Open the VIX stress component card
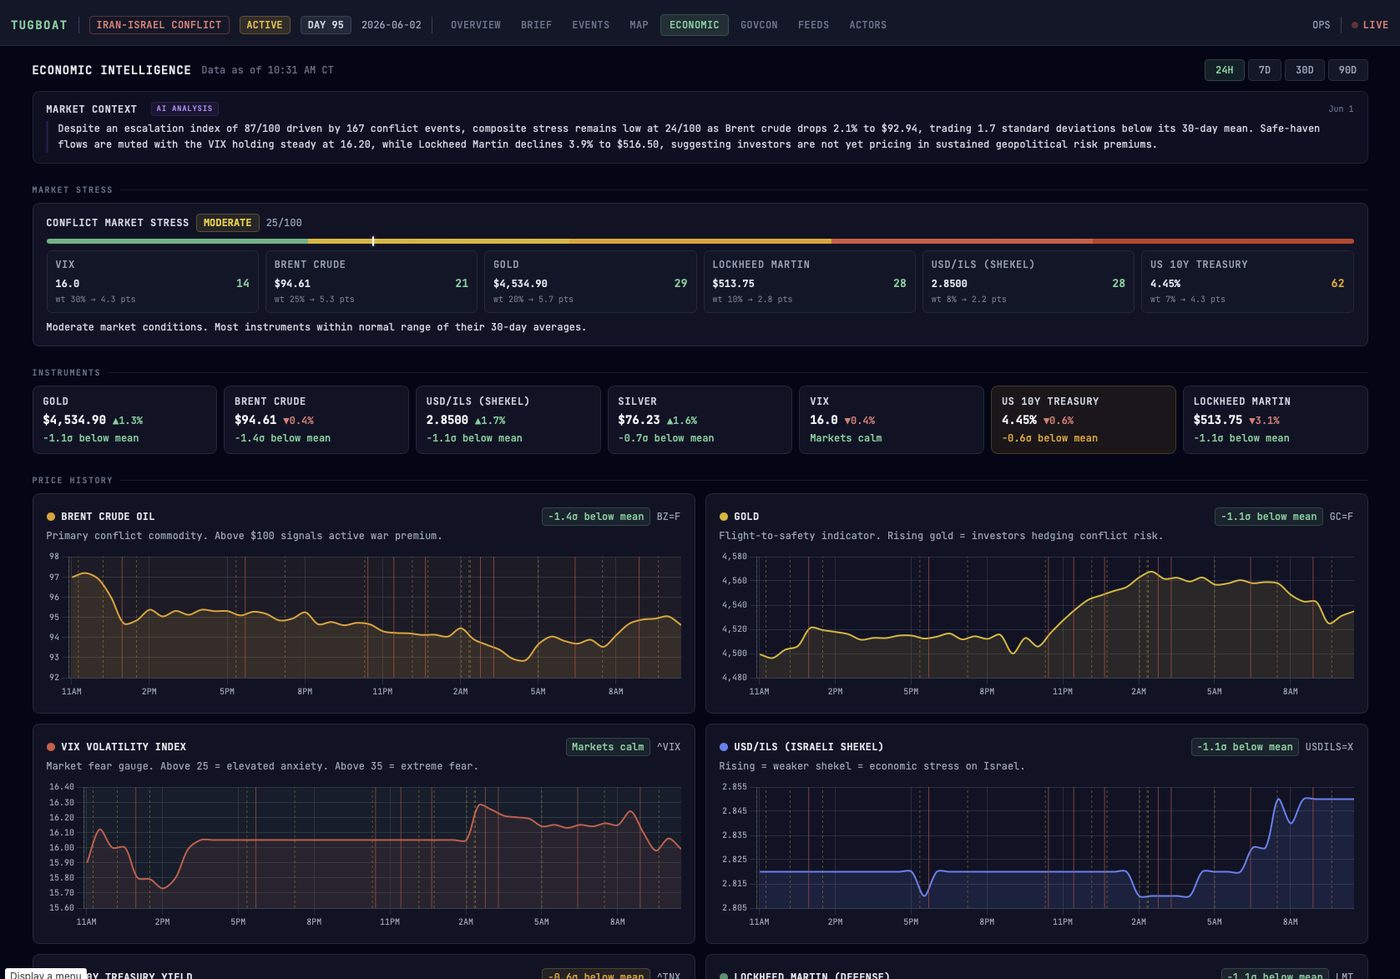1400x979 pixels. point(152,282)
